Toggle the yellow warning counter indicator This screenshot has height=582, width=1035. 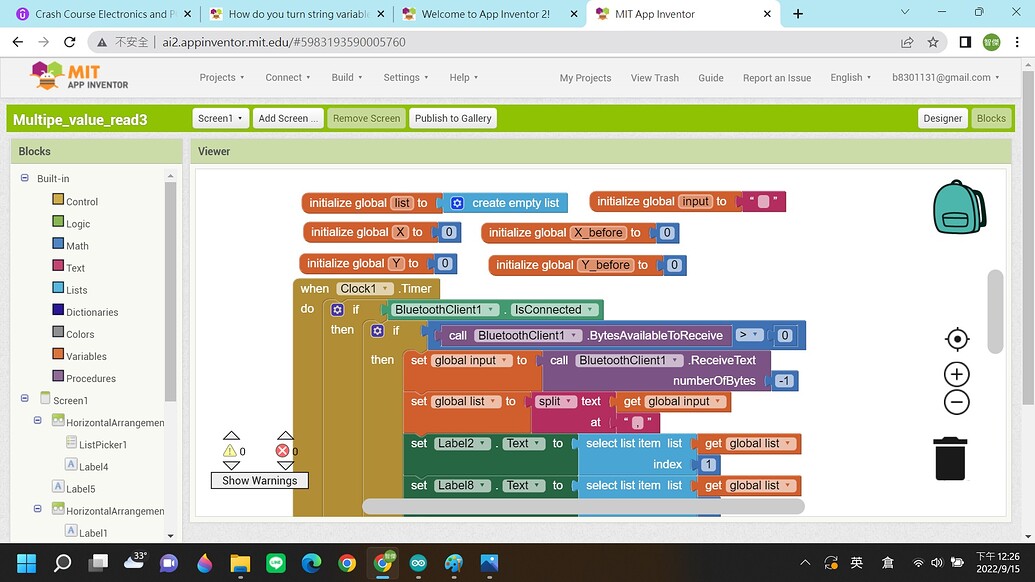coord(231,451)
